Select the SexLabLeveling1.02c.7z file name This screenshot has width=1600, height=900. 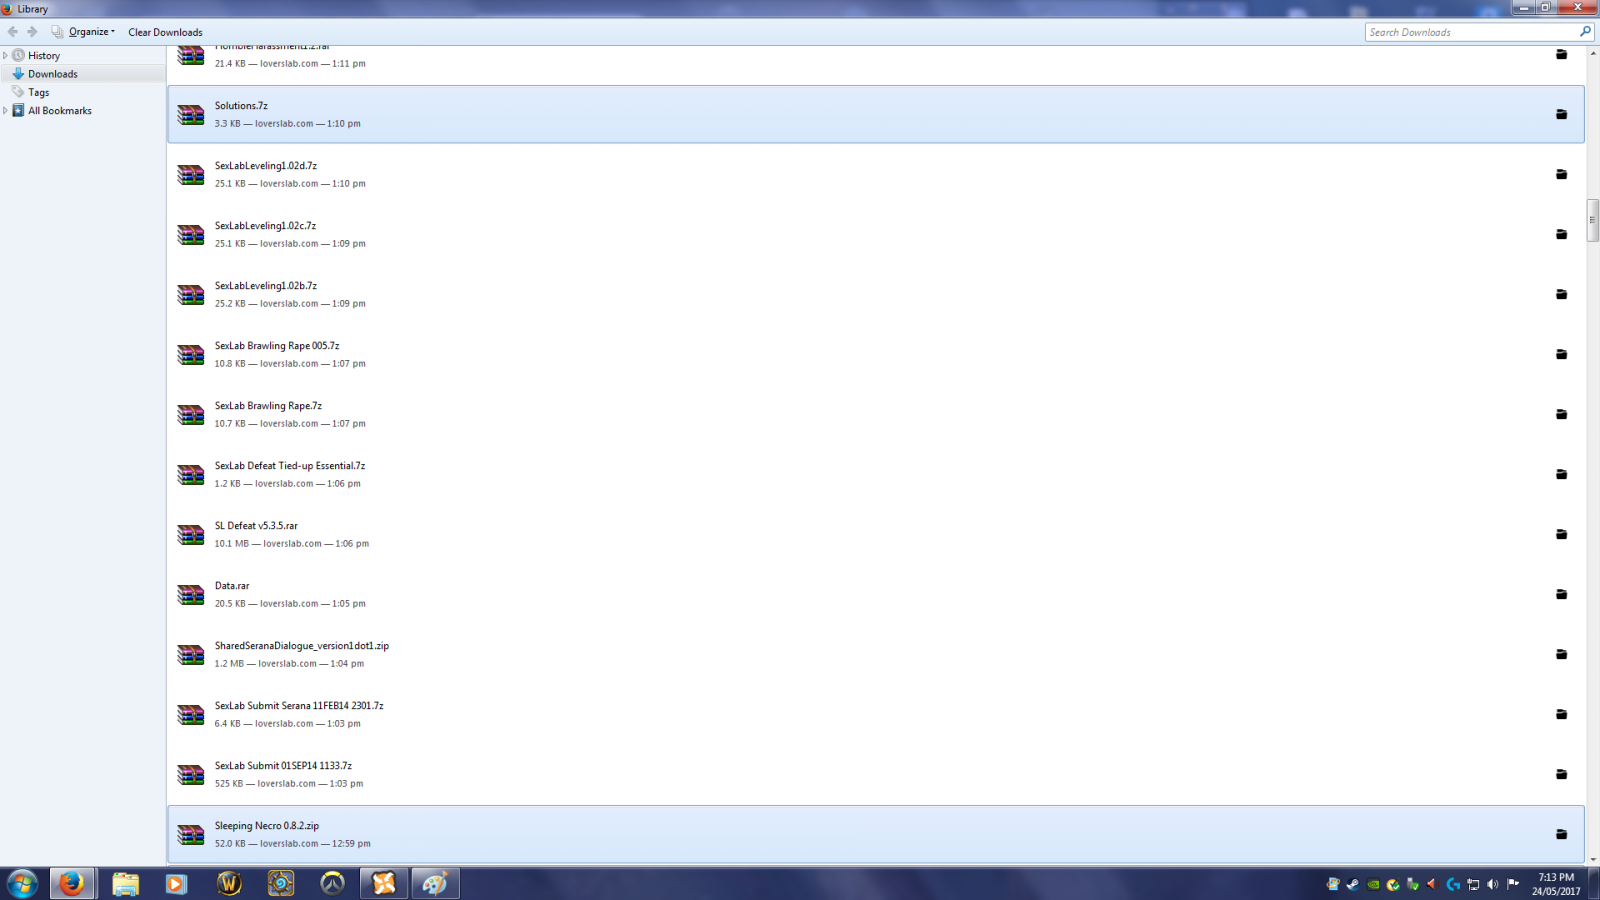click(265, 226)
